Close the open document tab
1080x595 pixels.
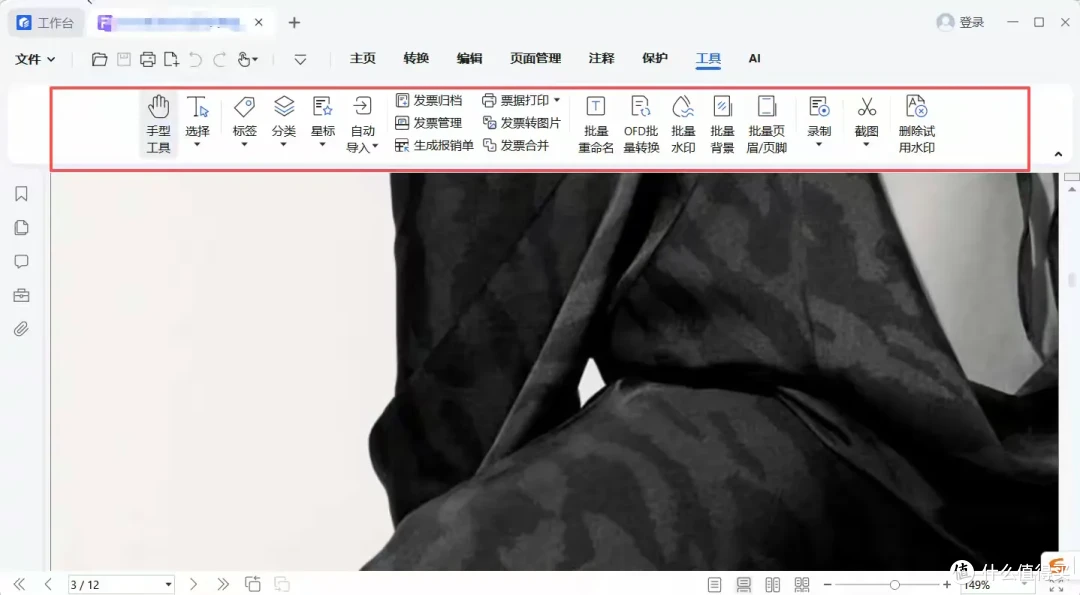tap(259, 22)
